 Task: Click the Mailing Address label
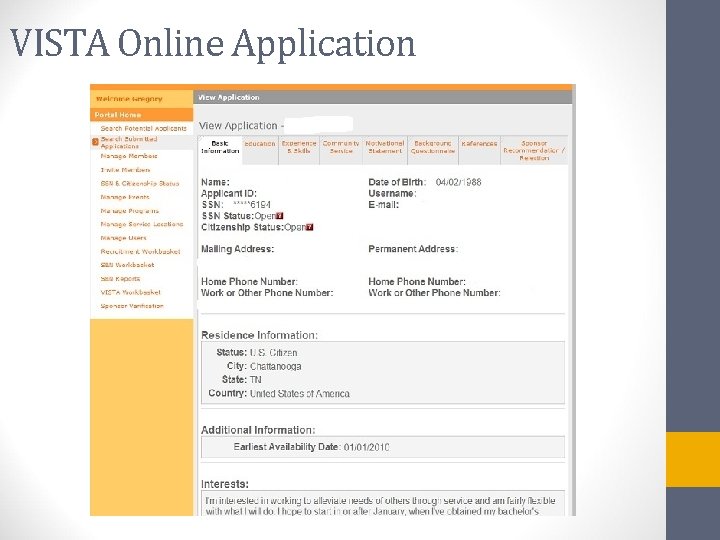point(237,249)
